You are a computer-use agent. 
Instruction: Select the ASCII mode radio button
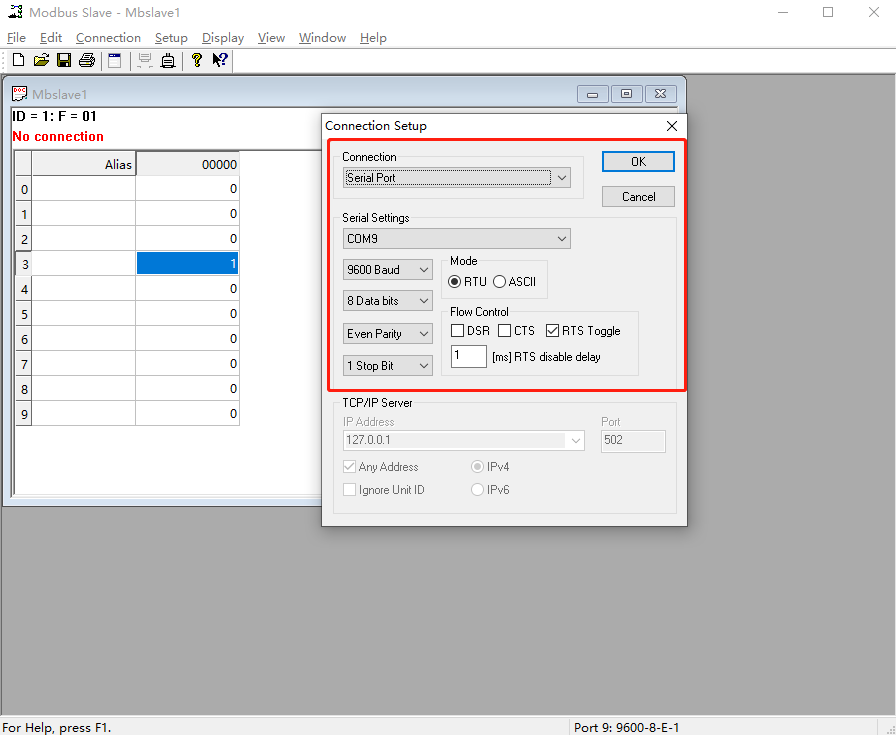click(500, 282)
